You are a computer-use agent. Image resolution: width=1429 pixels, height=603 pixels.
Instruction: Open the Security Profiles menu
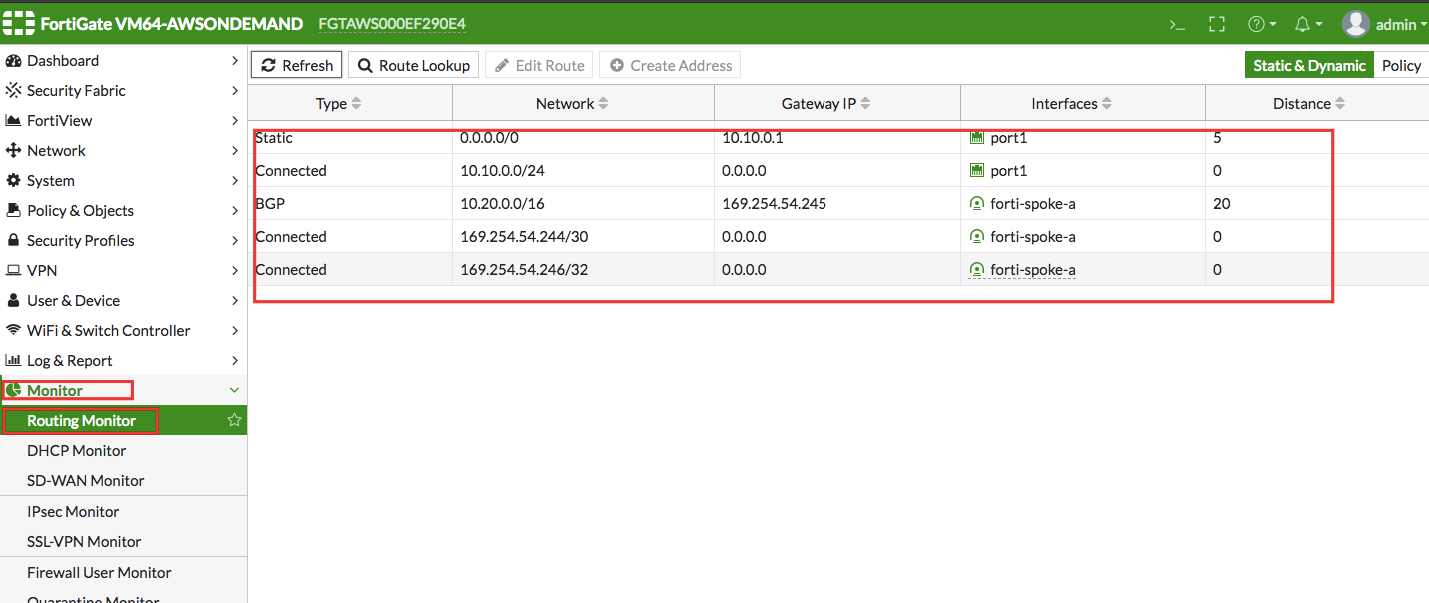[123, 241]
